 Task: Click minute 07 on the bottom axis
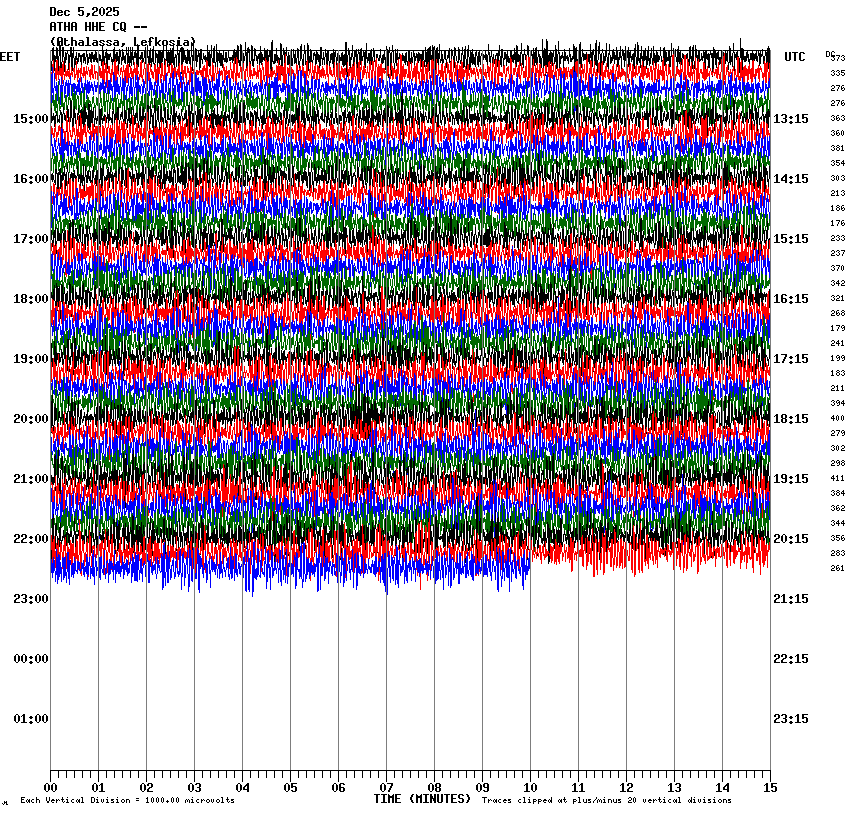tap(386, 788)
